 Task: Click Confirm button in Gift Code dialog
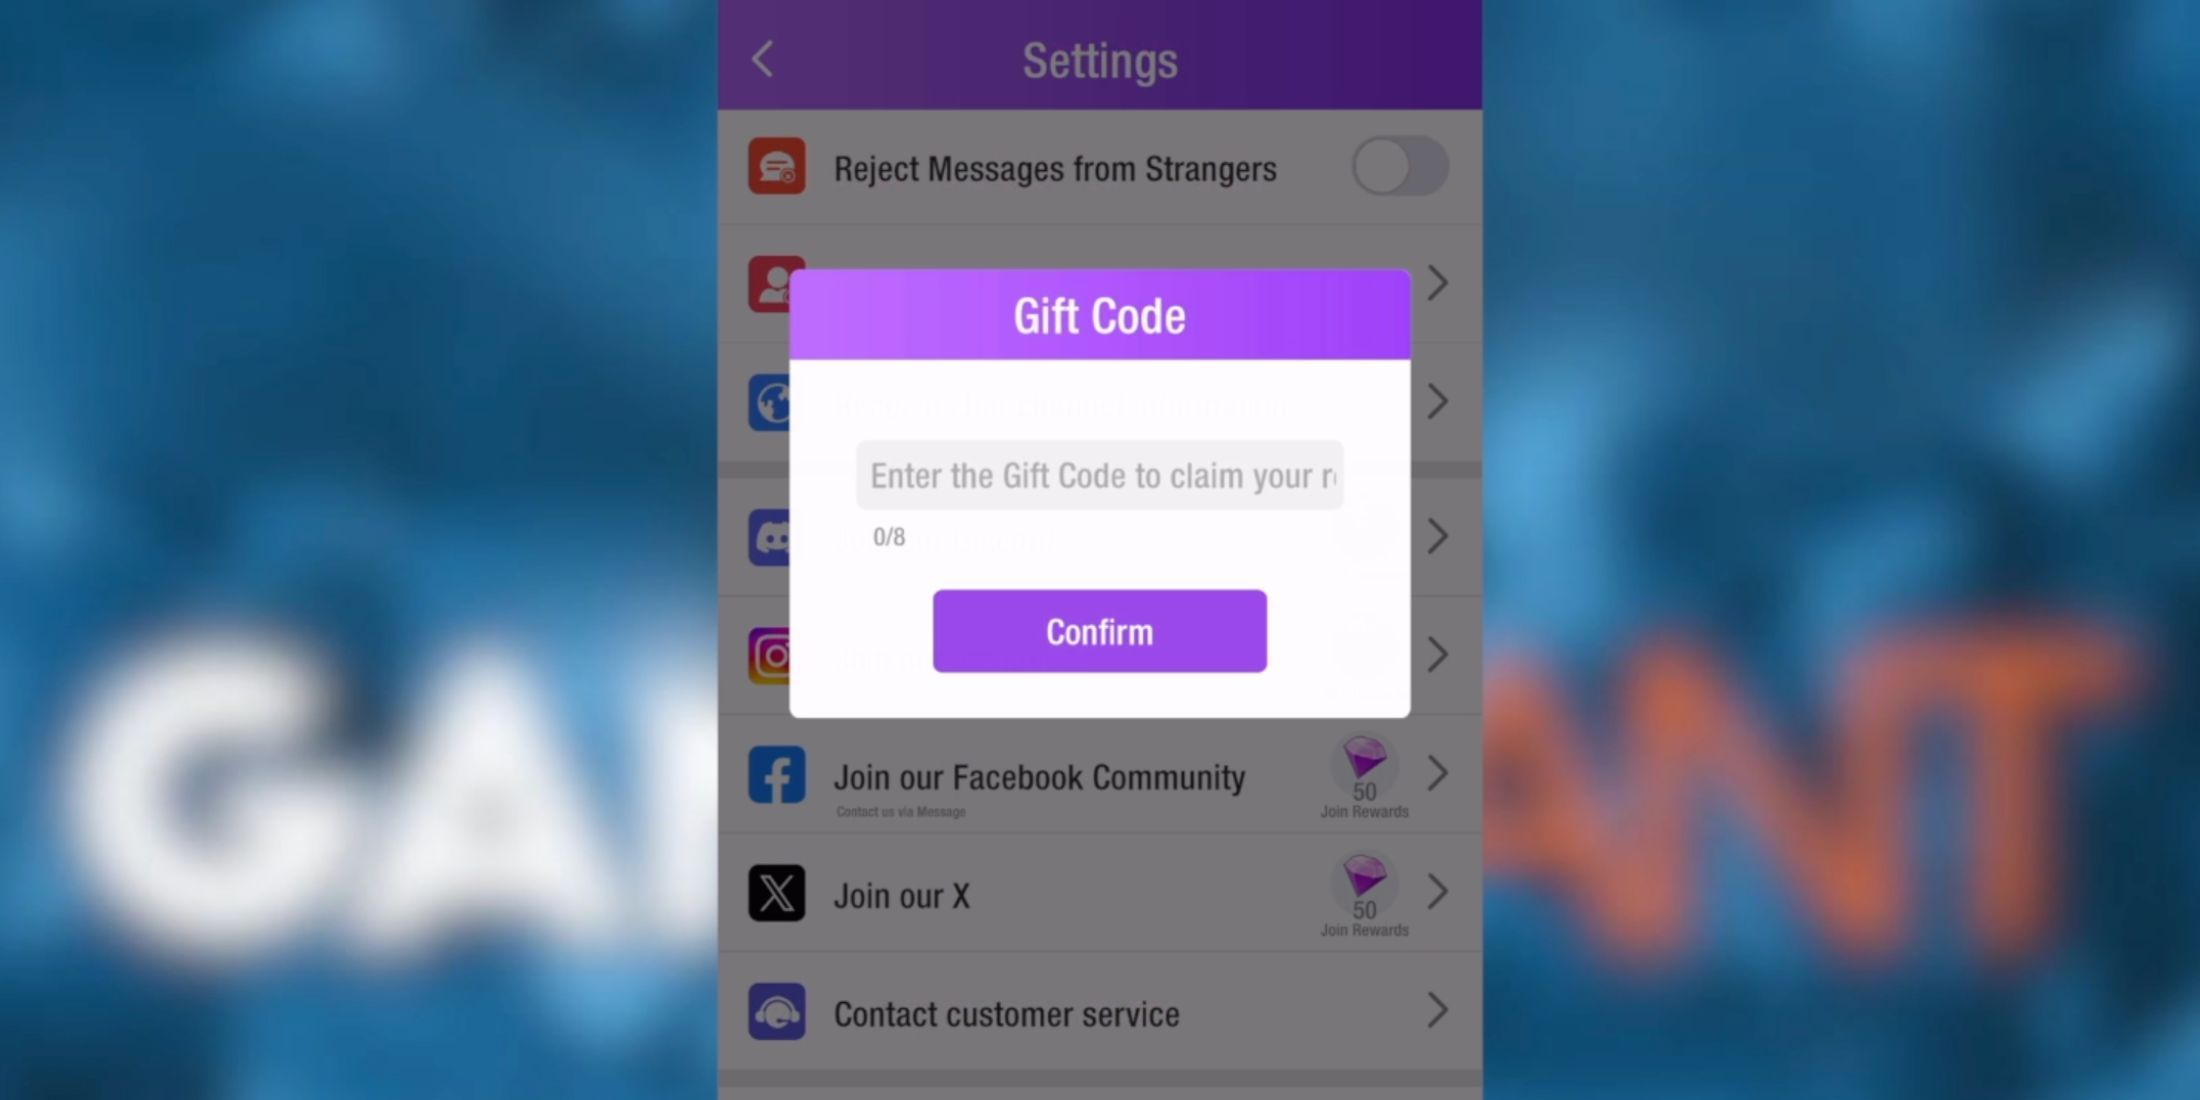pyautogui.click(x=1099, y=631)
